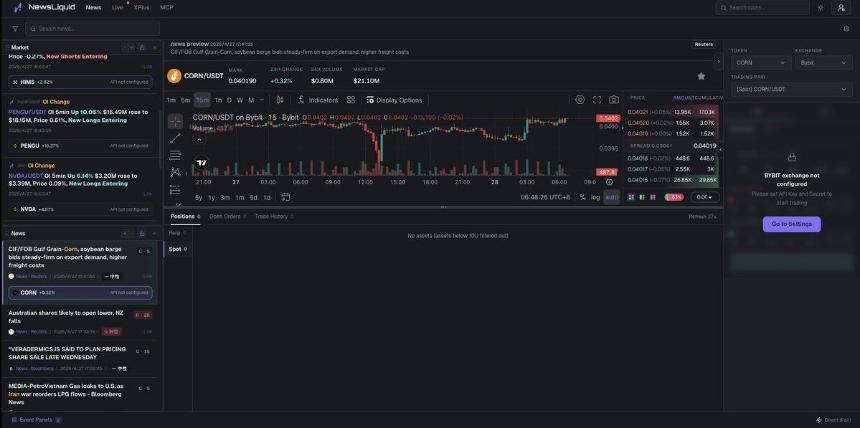This screenshot has height=428, width=860.
Task: Open the candlestick chart style icon
Action: click(x=280, y=100)
